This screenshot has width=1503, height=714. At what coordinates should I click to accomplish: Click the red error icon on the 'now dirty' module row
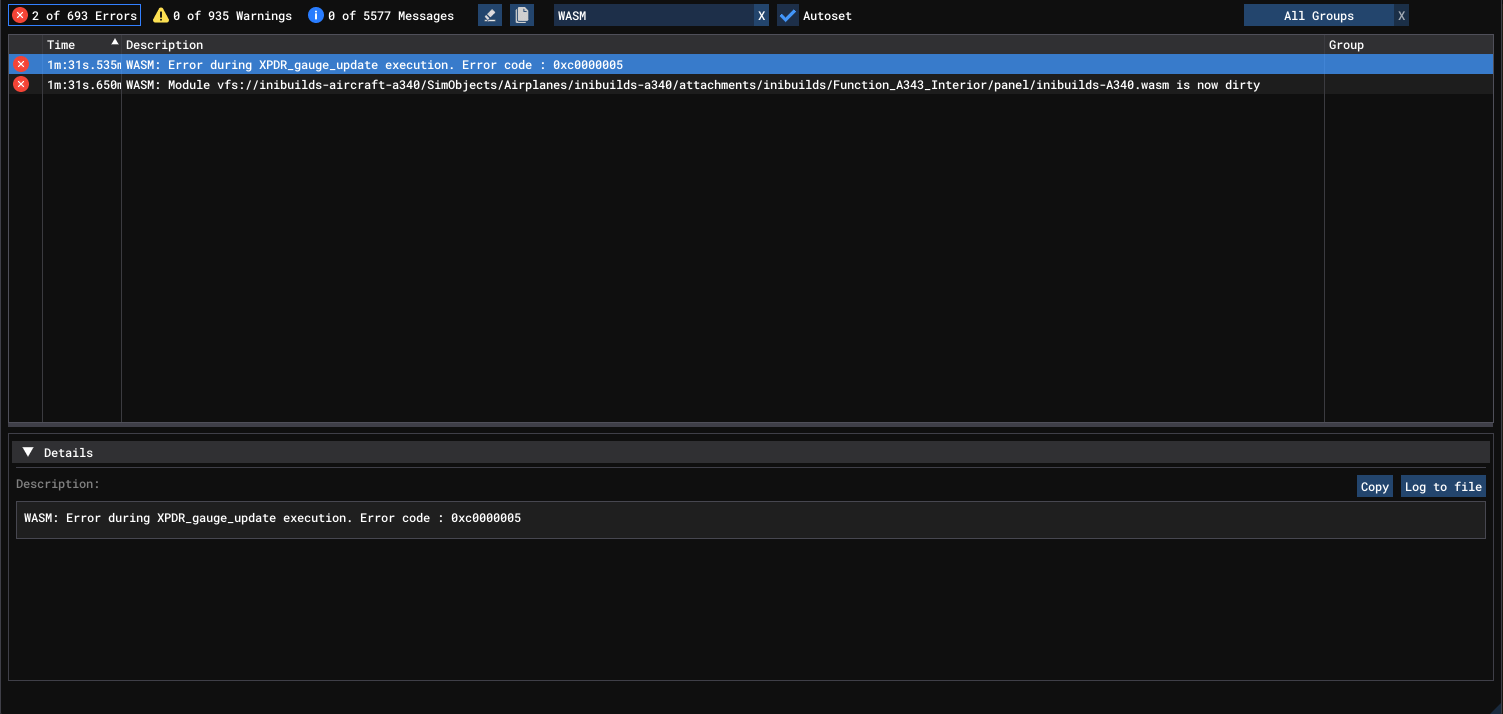21,85
